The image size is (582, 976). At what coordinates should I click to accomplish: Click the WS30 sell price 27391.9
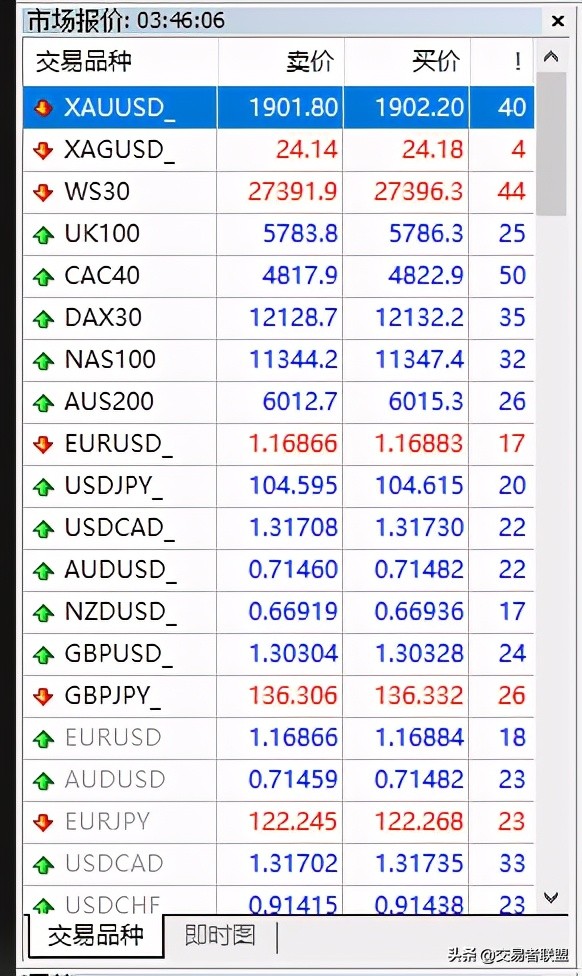293,192
